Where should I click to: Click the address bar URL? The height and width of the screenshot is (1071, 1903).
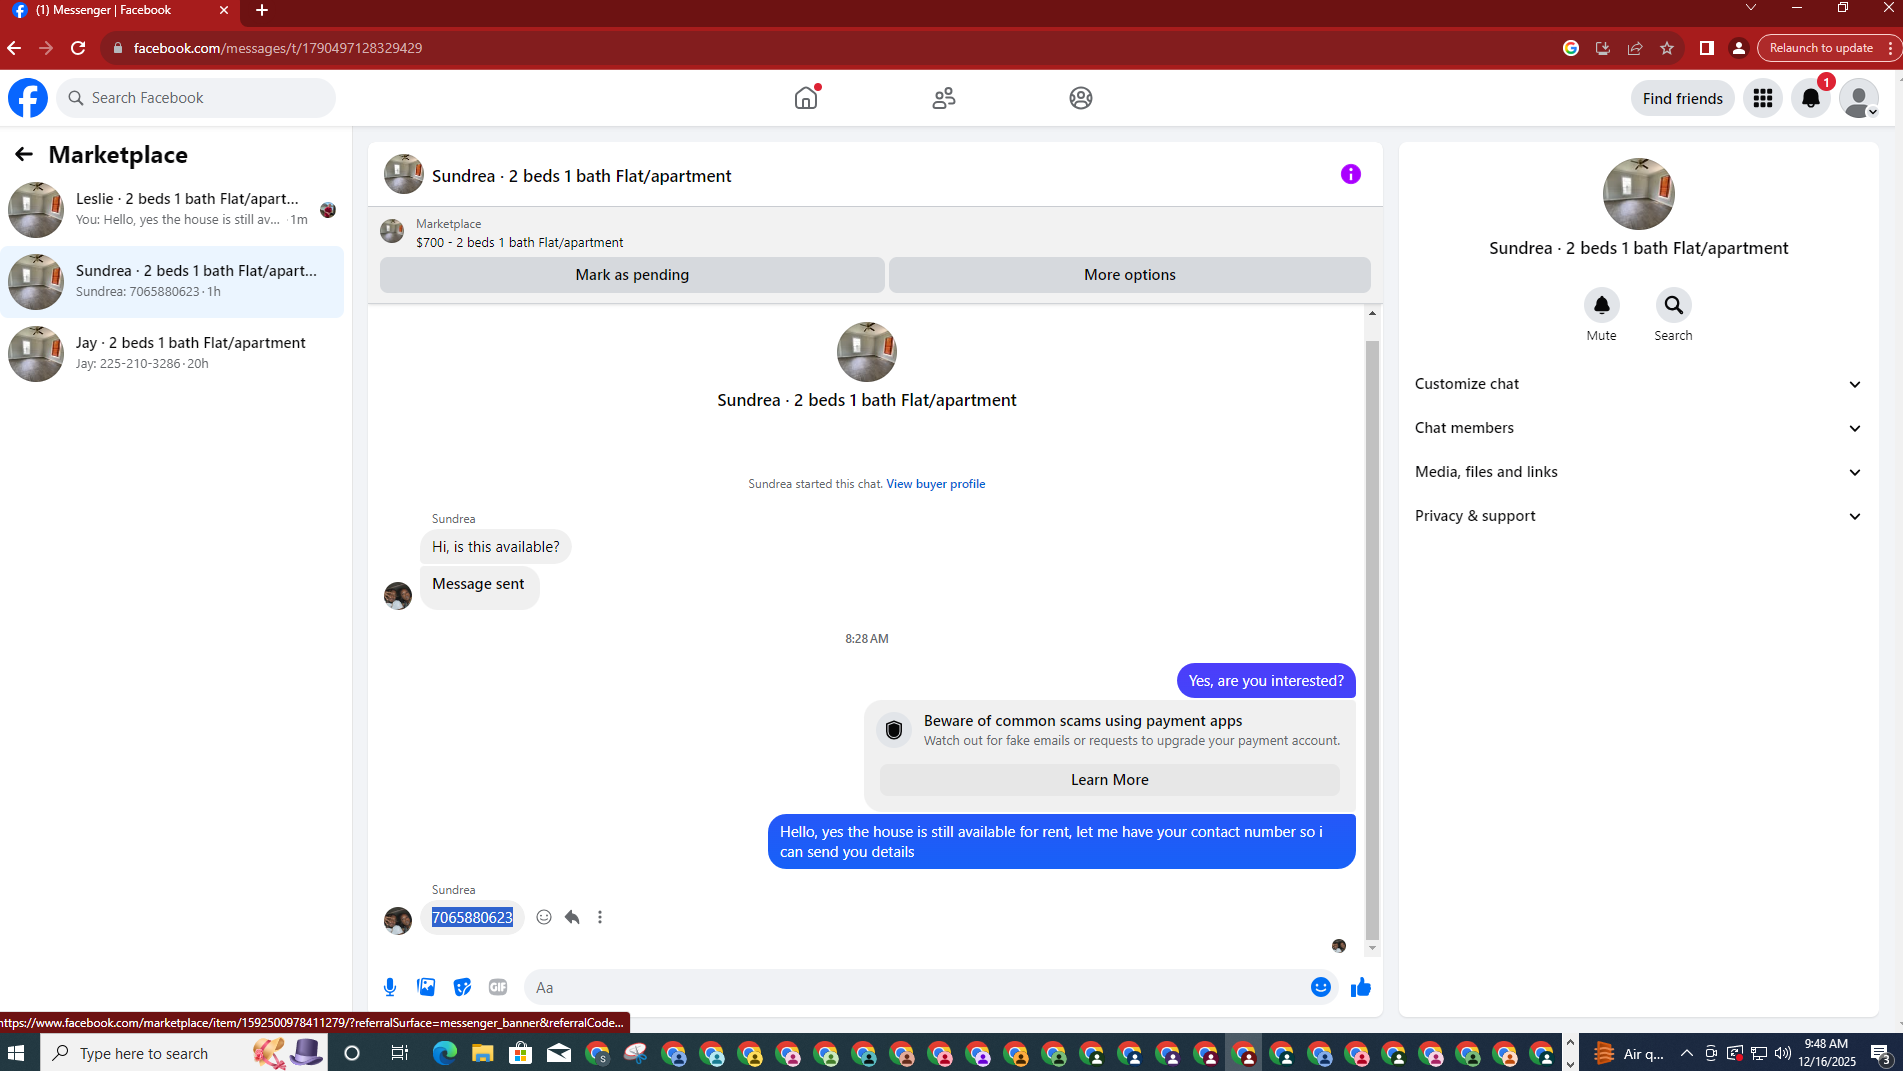point(278,48)
